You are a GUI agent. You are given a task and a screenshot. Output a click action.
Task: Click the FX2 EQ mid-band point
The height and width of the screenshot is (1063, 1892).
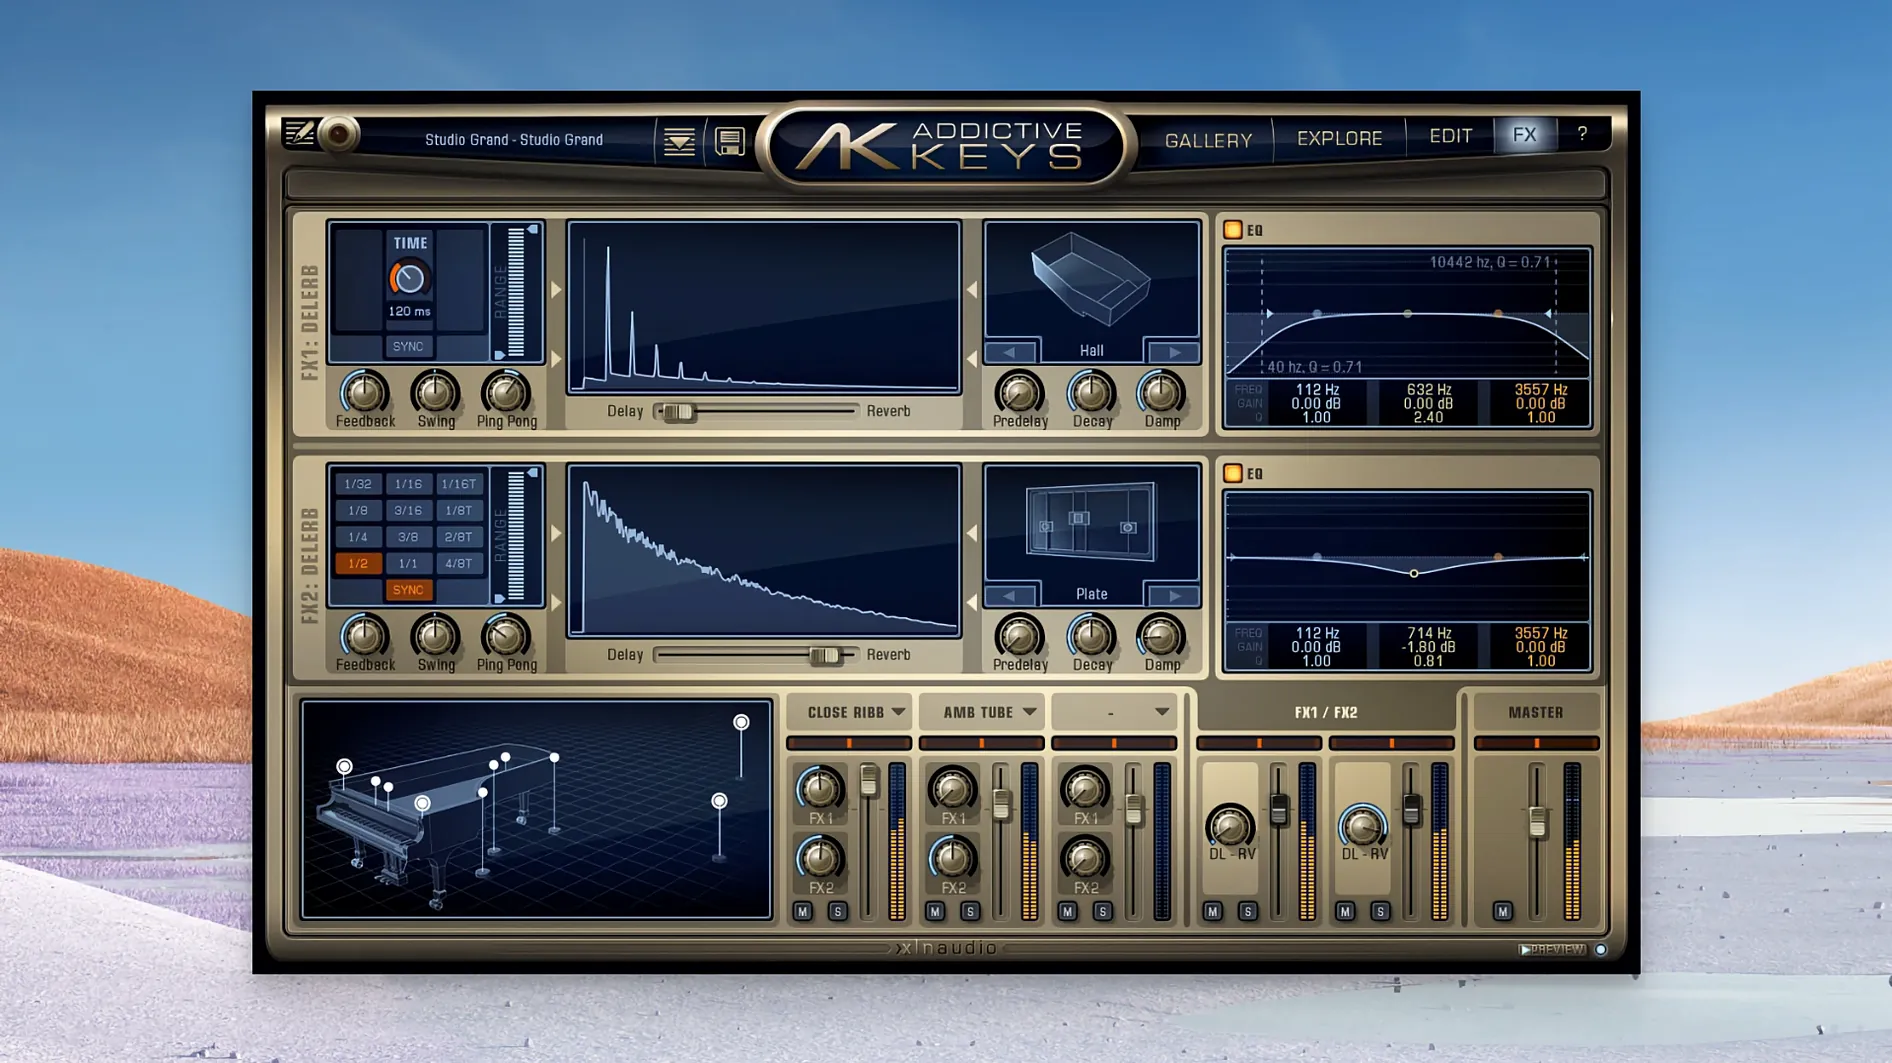1414,573
